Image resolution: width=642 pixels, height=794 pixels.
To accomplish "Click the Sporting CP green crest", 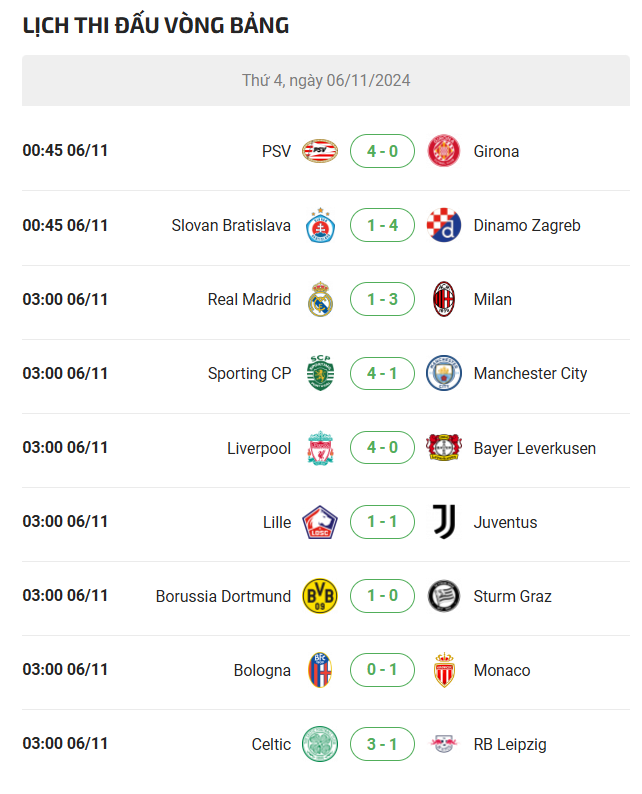I will (320, 373).
